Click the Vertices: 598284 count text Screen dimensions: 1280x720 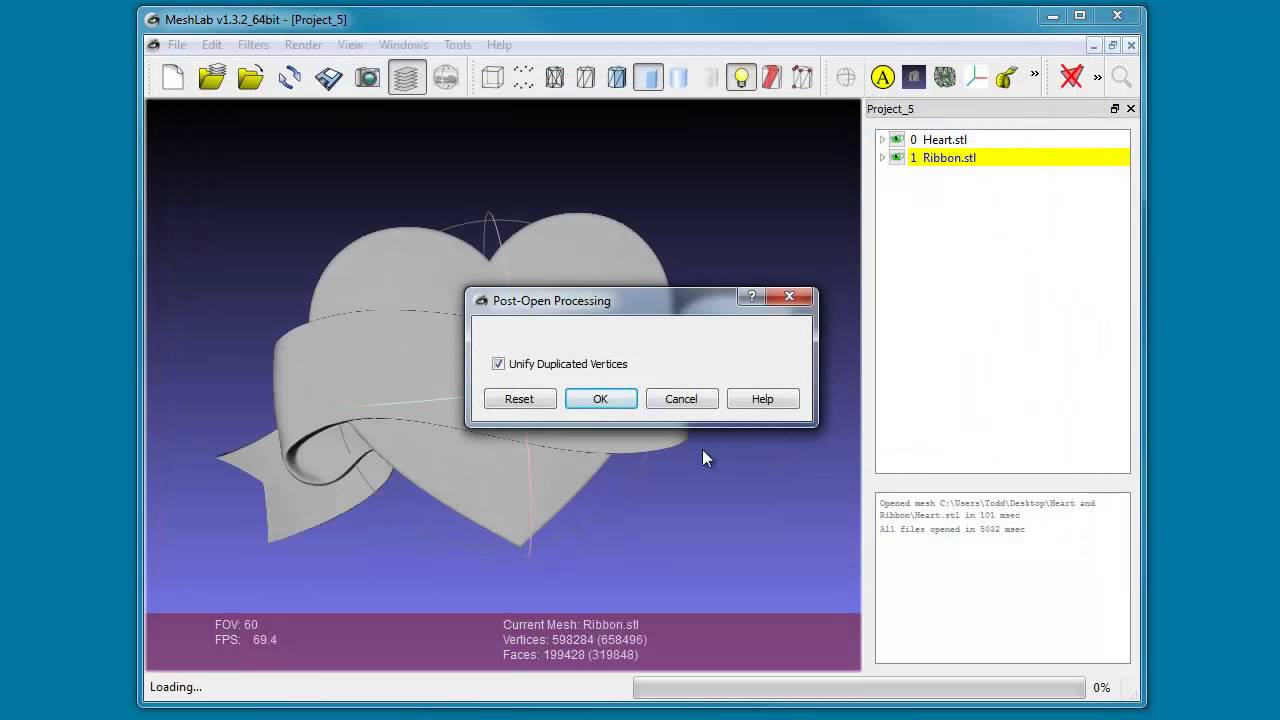pyautogui.click(x=574, y=640)
